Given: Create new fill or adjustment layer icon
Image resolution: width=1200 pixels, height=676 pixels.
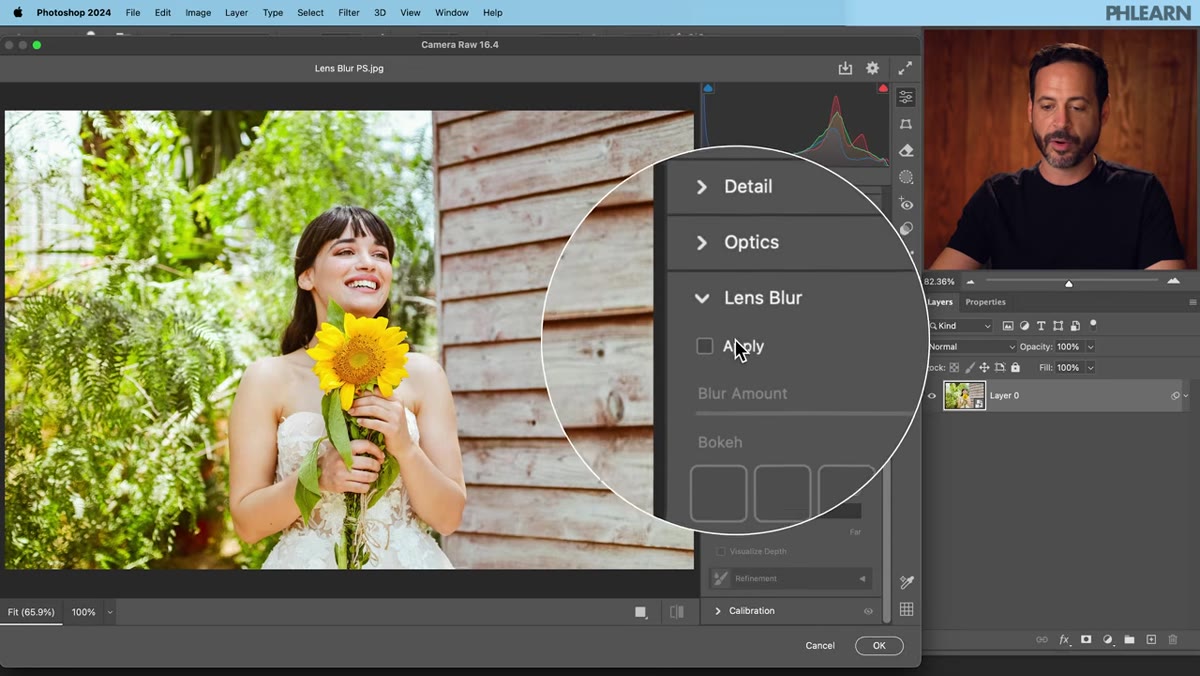Looking at the screenshot, I should click(1108, 639).
